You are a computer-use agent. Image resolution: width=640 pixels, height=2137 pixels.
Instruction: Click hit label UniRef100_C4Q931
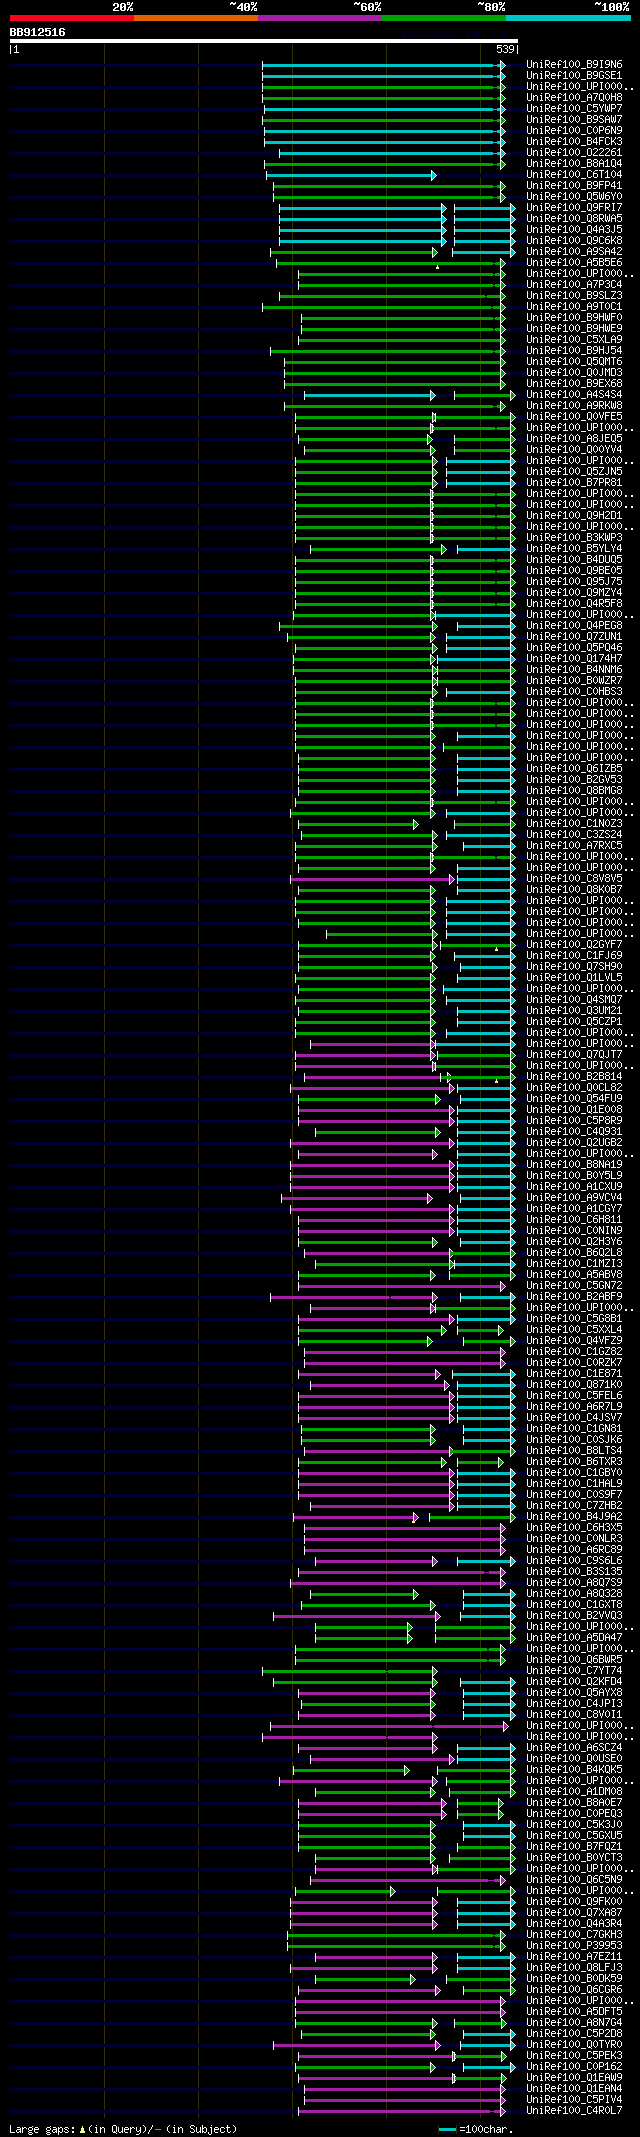click(x=574, y=1131)
